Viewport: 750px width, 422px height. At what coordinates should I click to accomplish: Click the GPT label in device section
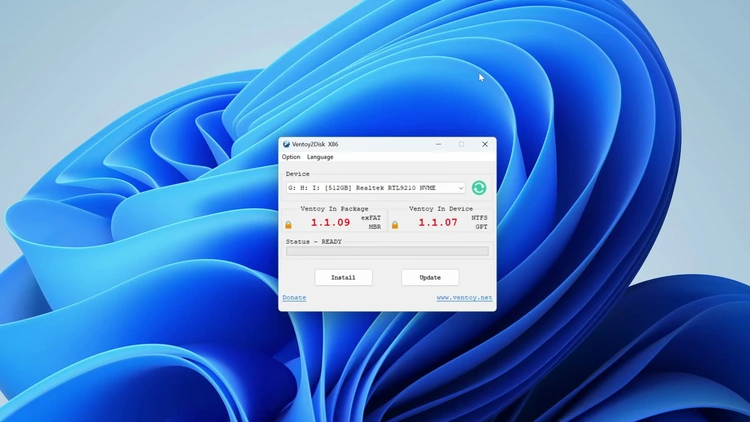[481, 227]
